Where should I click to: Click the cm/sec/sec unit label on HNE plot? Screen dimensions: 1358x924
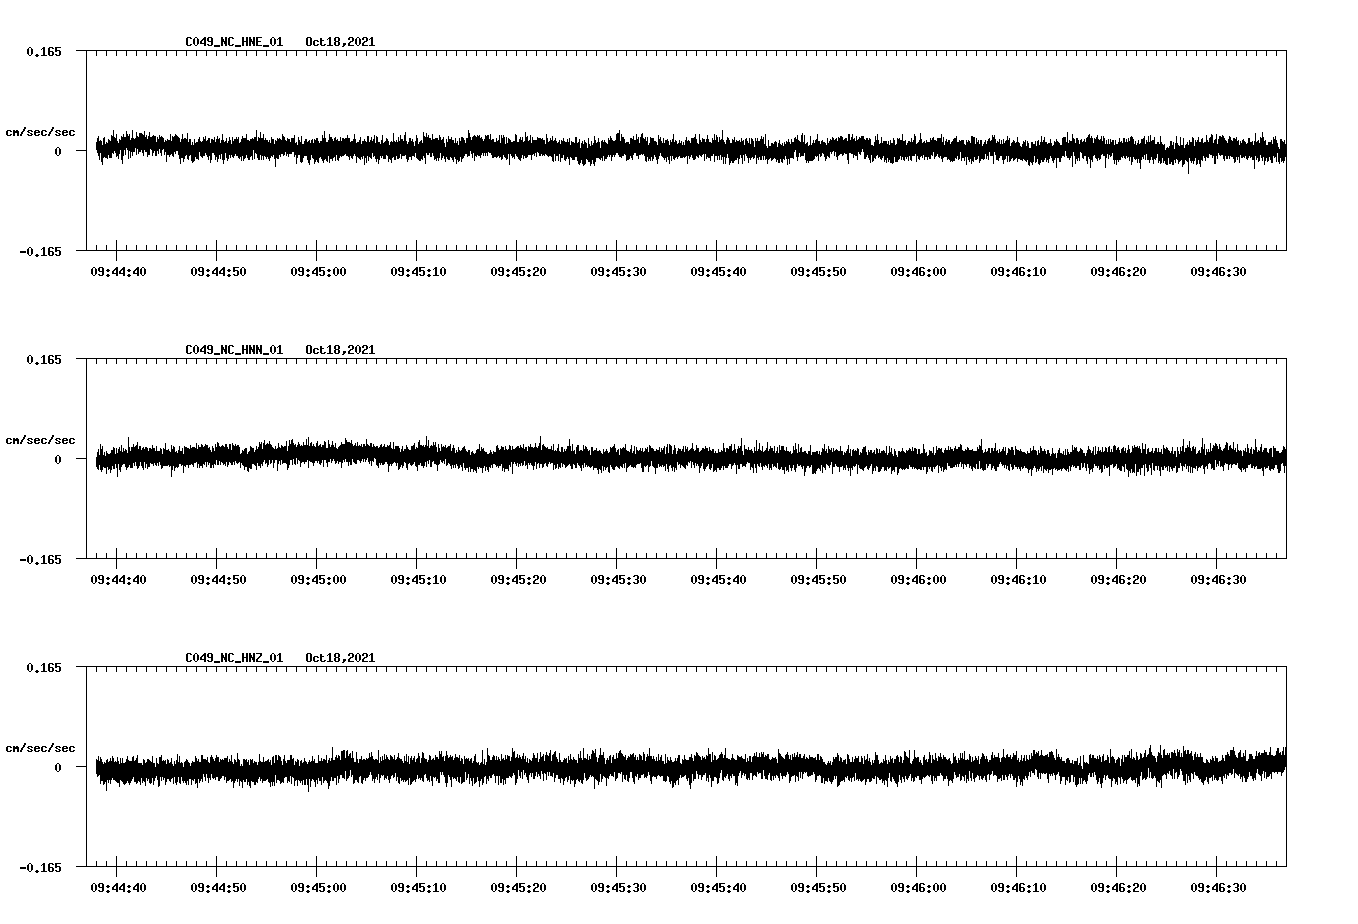[40, 132]
